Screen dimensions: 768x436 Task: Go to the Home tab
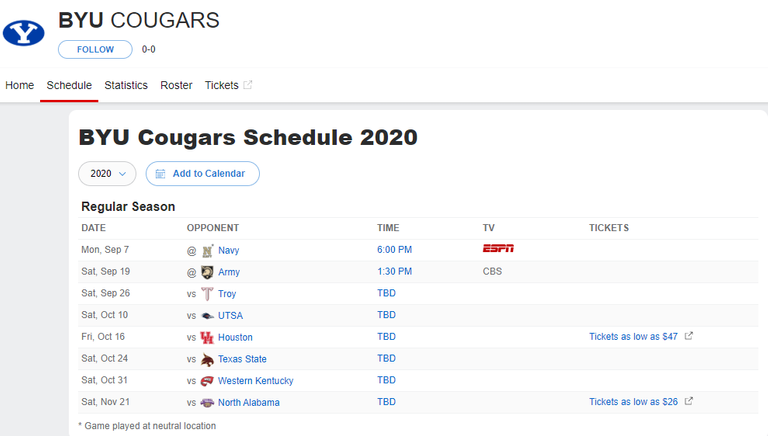[20, 85]
